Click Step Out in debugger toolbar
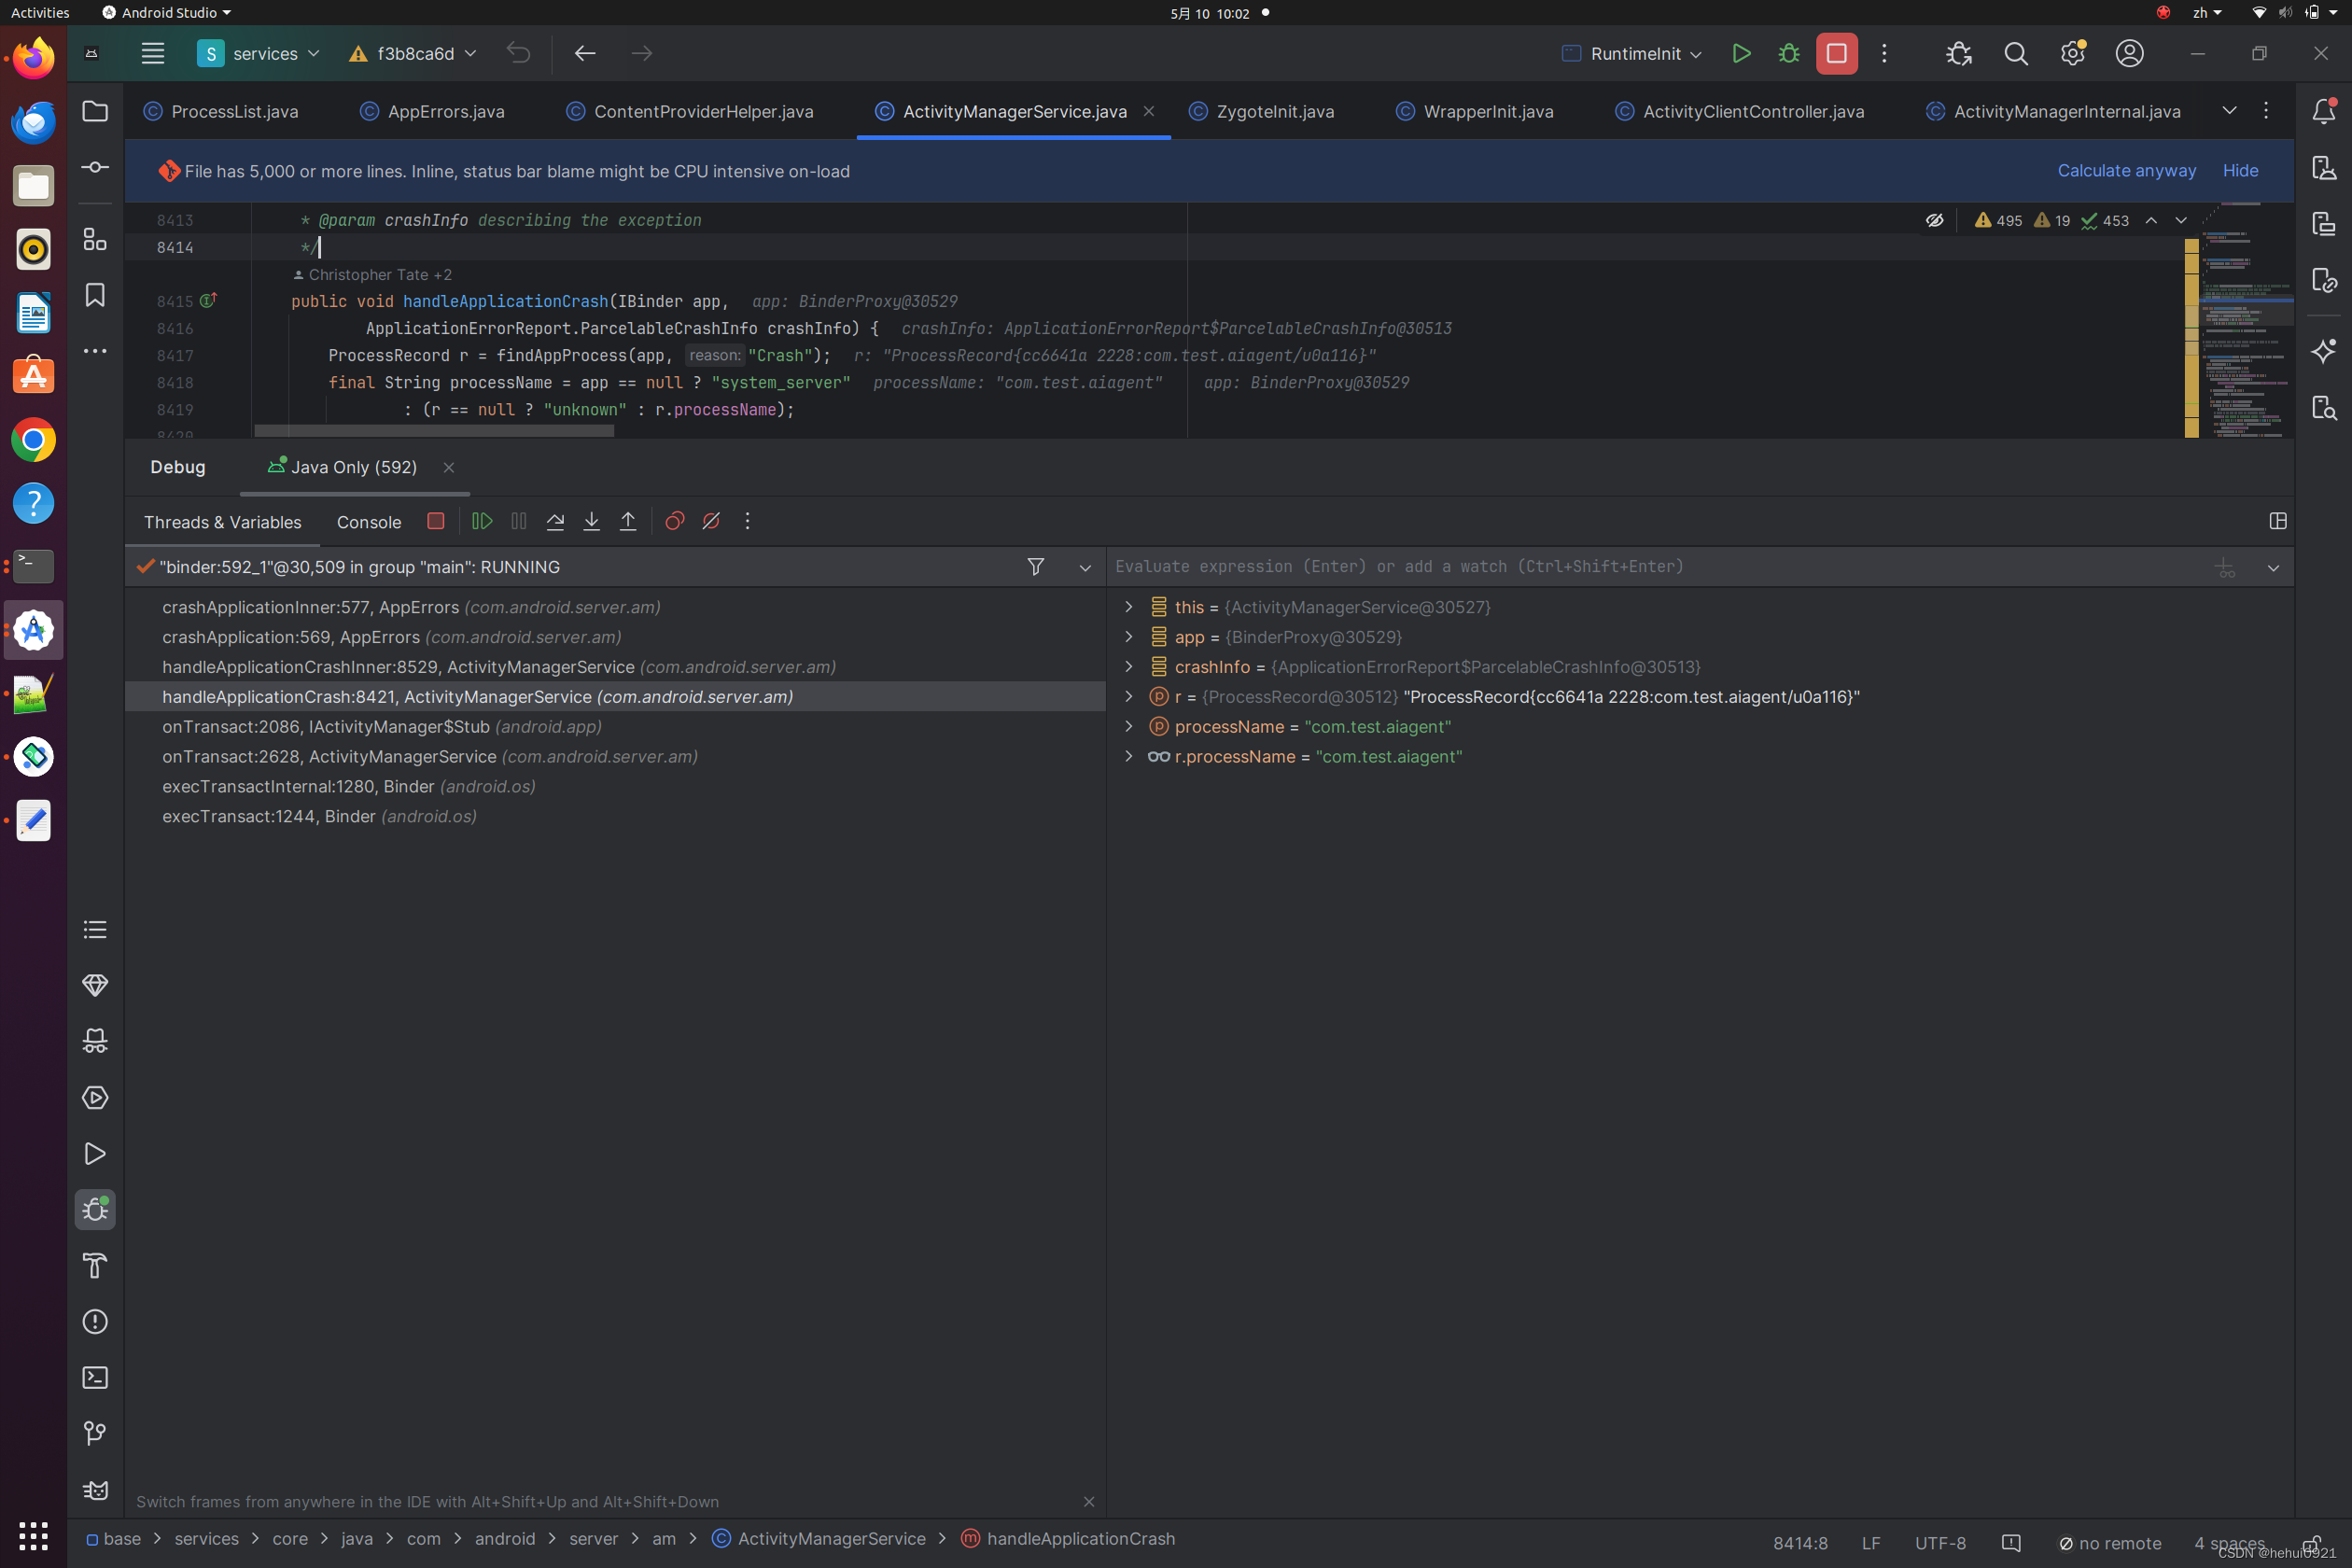This screenshot has height=1568, width=2352. [x=628, y=521]
